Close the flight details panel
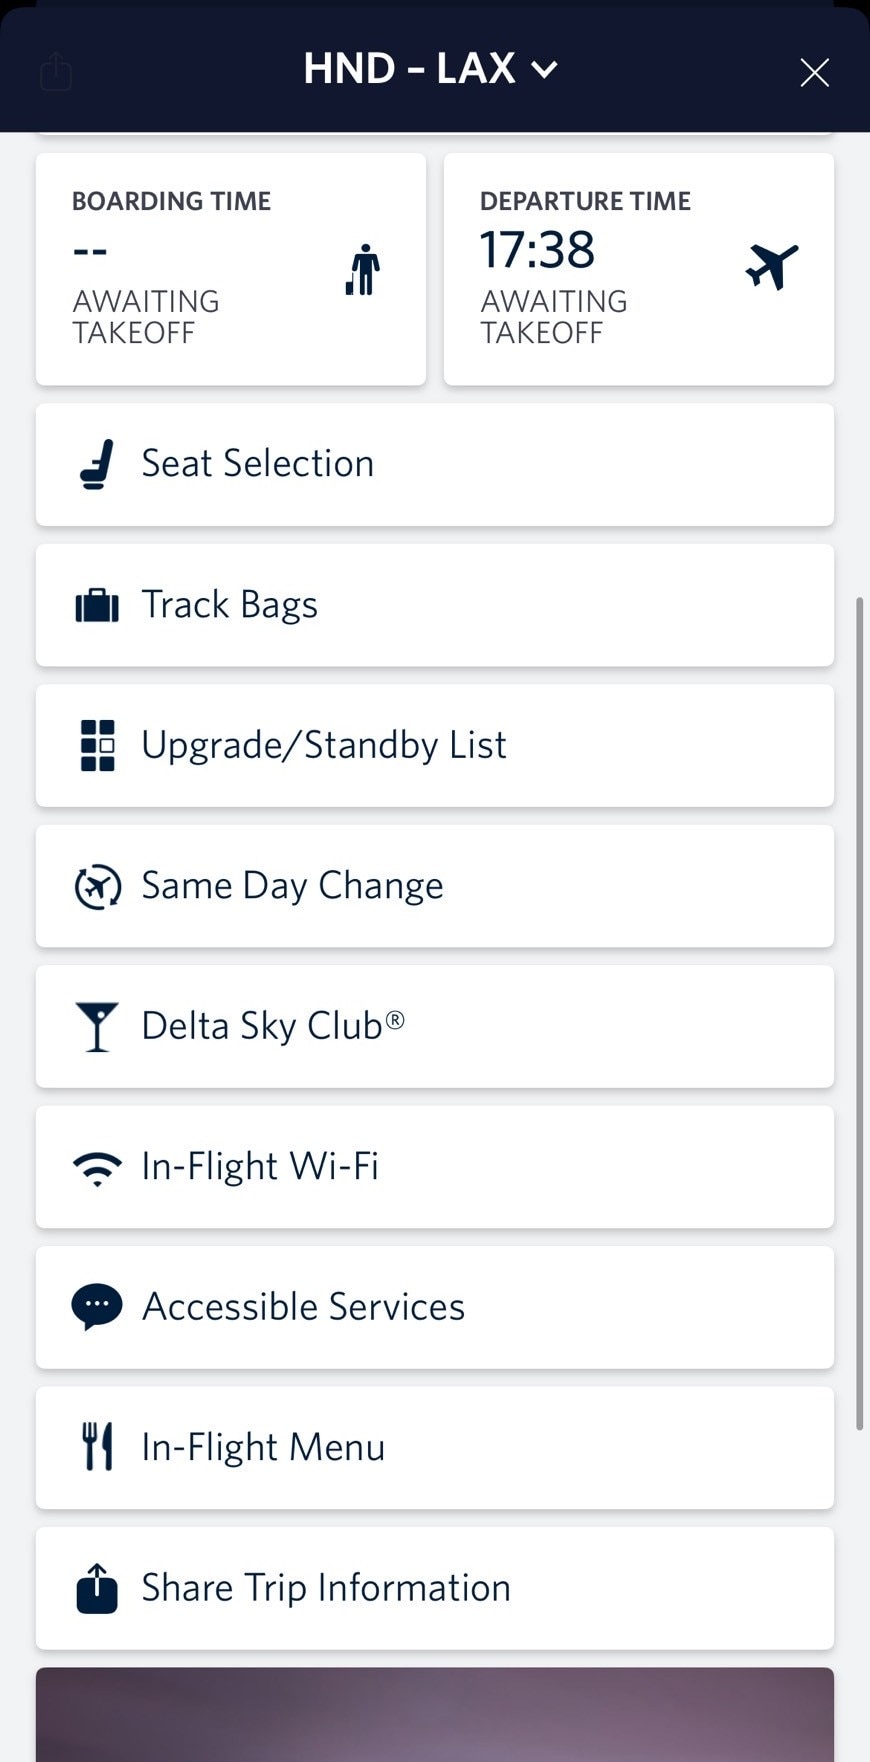The width and height of the screenshot is (870, 1762). point(814,72)
